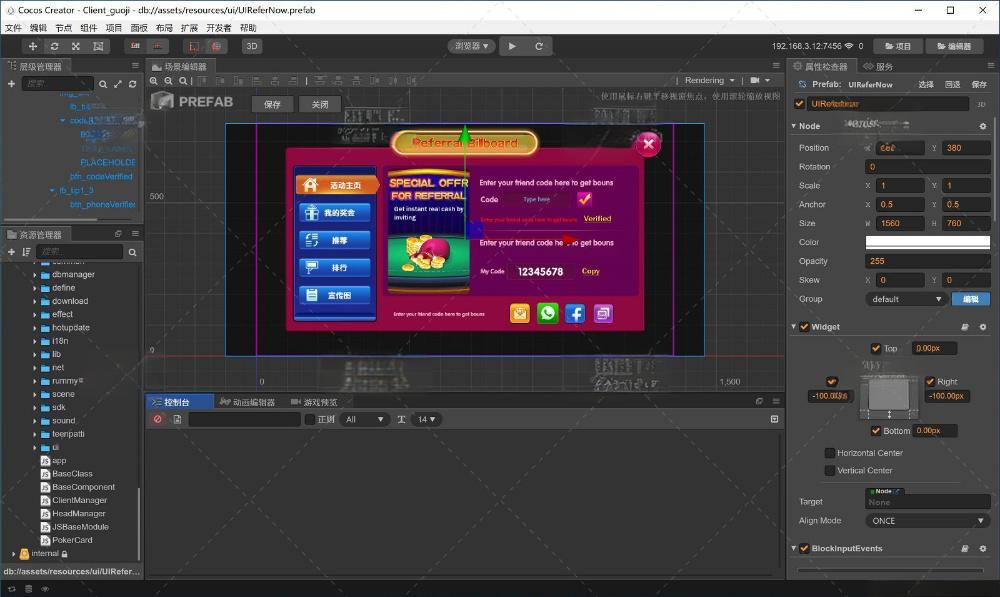
Task: Open the Group default dropdown
Action: click(907, 299)
